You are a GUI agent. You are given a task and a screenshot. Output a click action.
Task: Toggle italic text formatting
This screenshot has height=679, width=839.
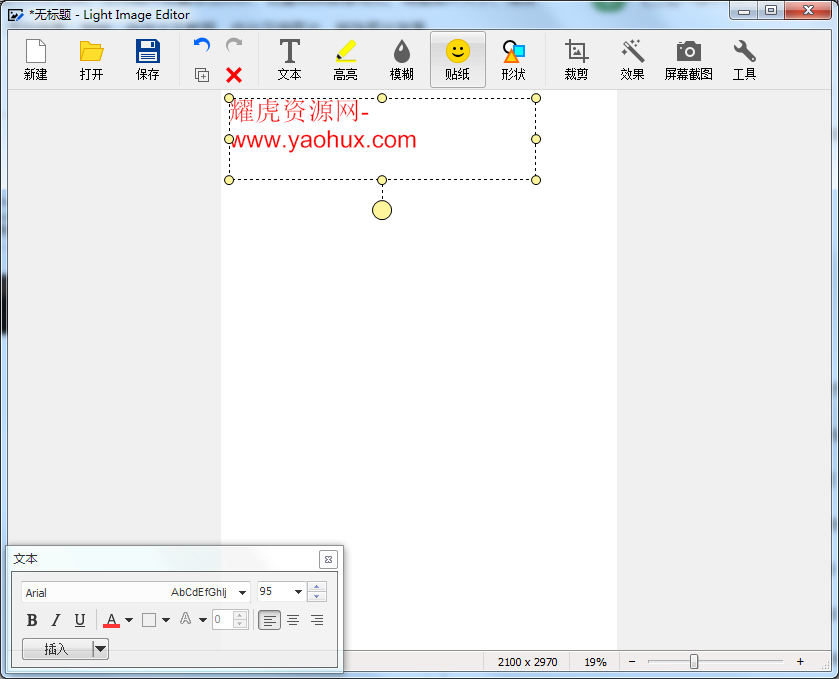56,620
